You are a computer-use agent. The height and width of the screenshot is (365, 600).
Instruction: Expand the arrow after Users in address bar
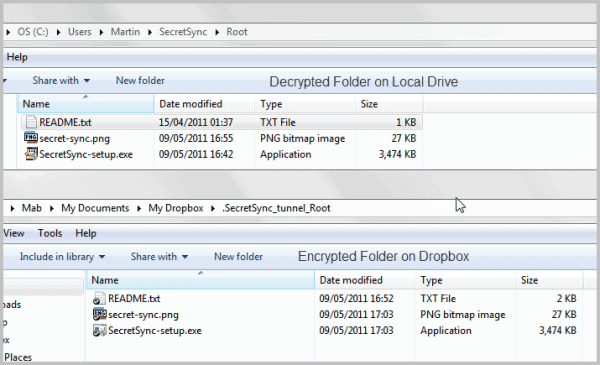pyautogui.click(x=101, y=32)
